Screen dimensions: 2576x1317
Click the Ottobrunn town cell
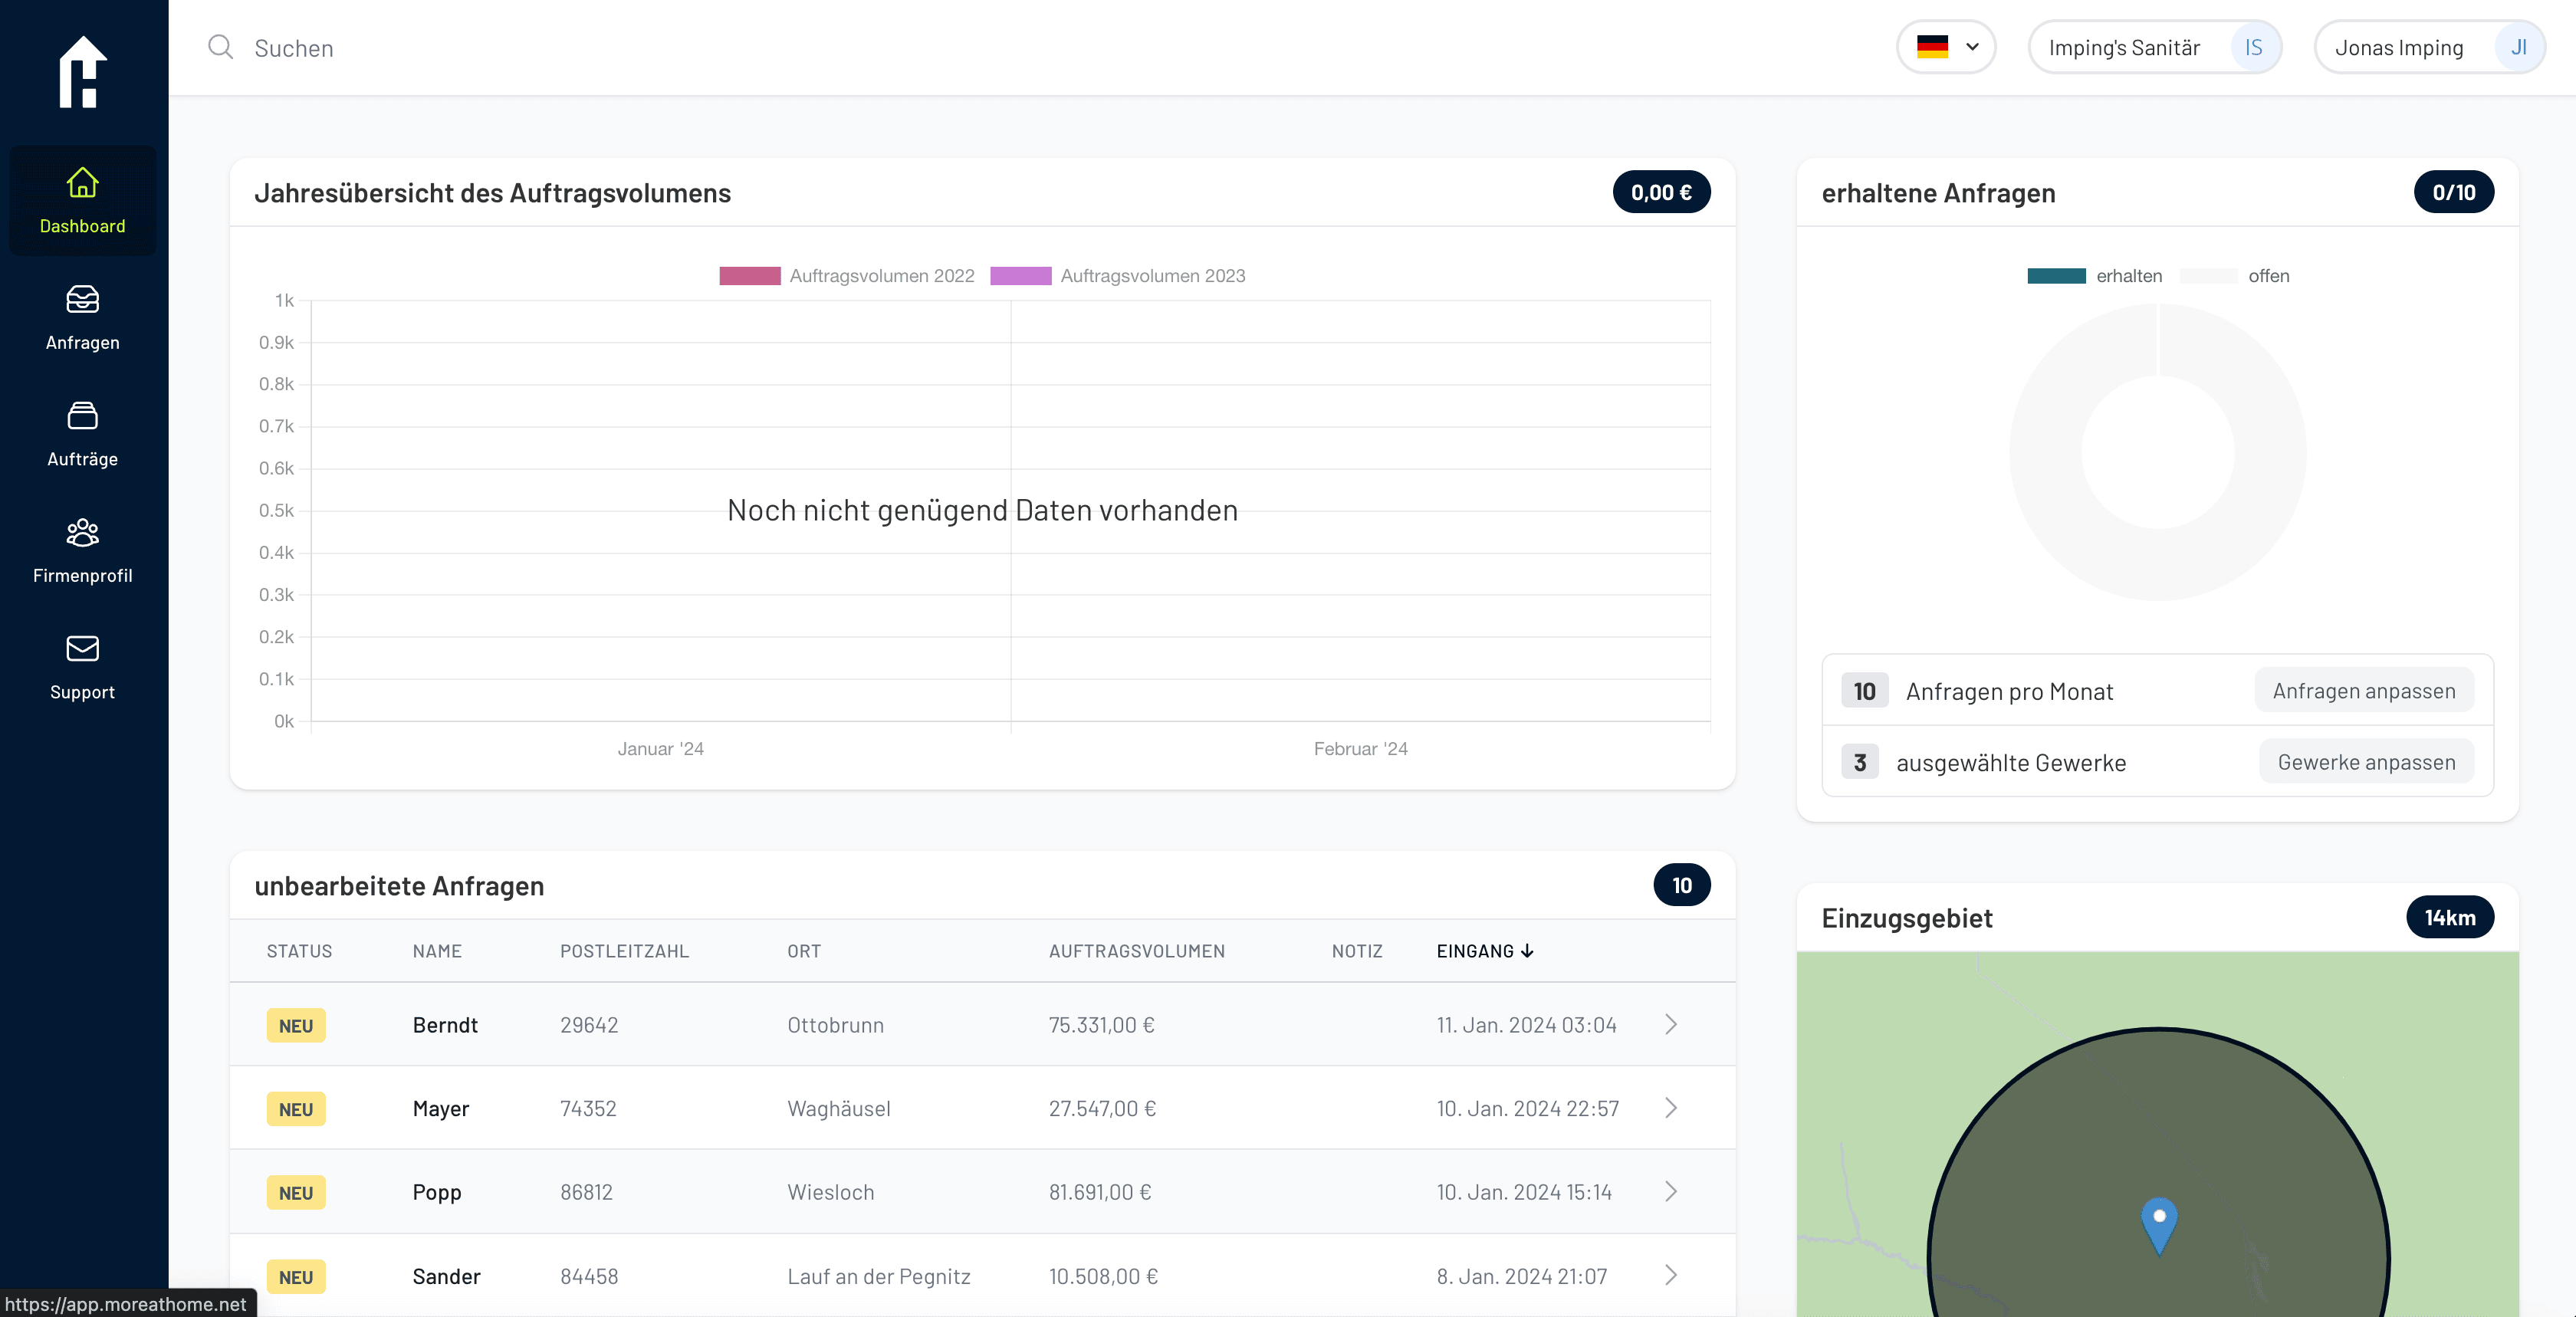pos(835,1025)
